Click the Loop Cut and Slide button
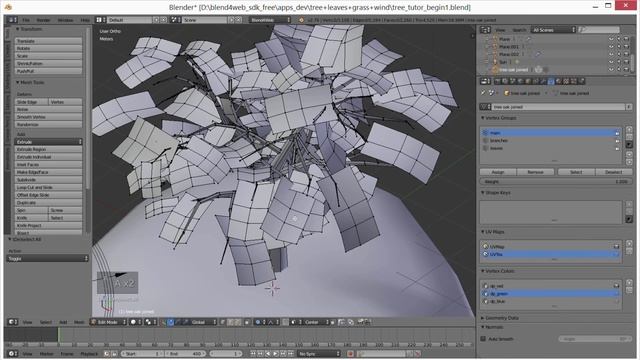This screenshot has width=640, height=360. (49, 187)
